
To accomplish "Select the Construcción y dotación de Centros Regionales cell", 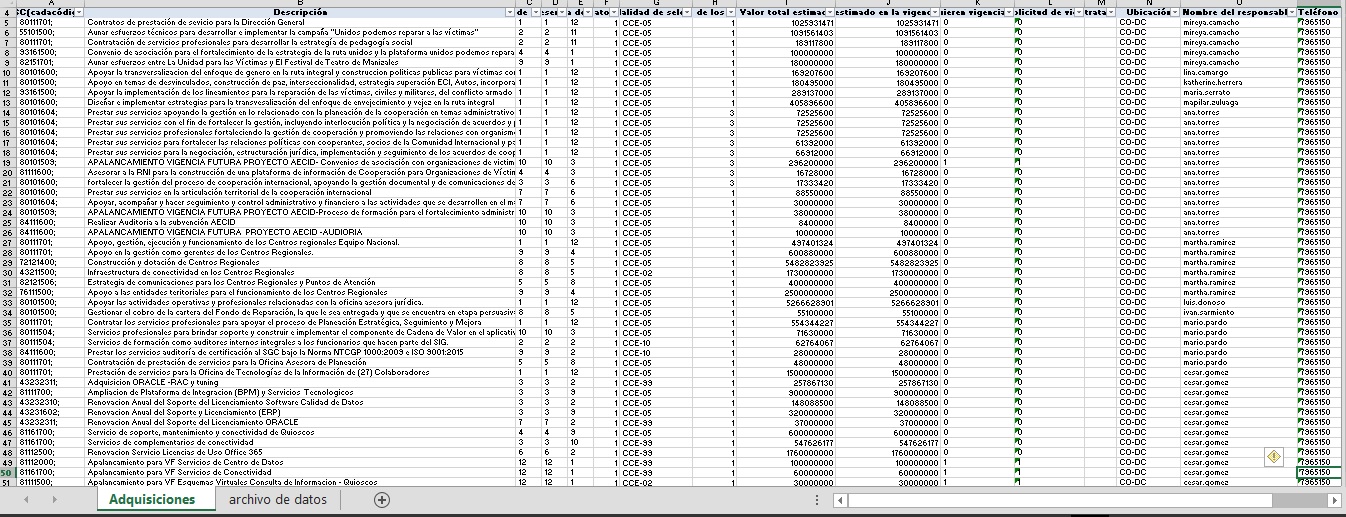I will pyautogui.click(x=298, y=261).
